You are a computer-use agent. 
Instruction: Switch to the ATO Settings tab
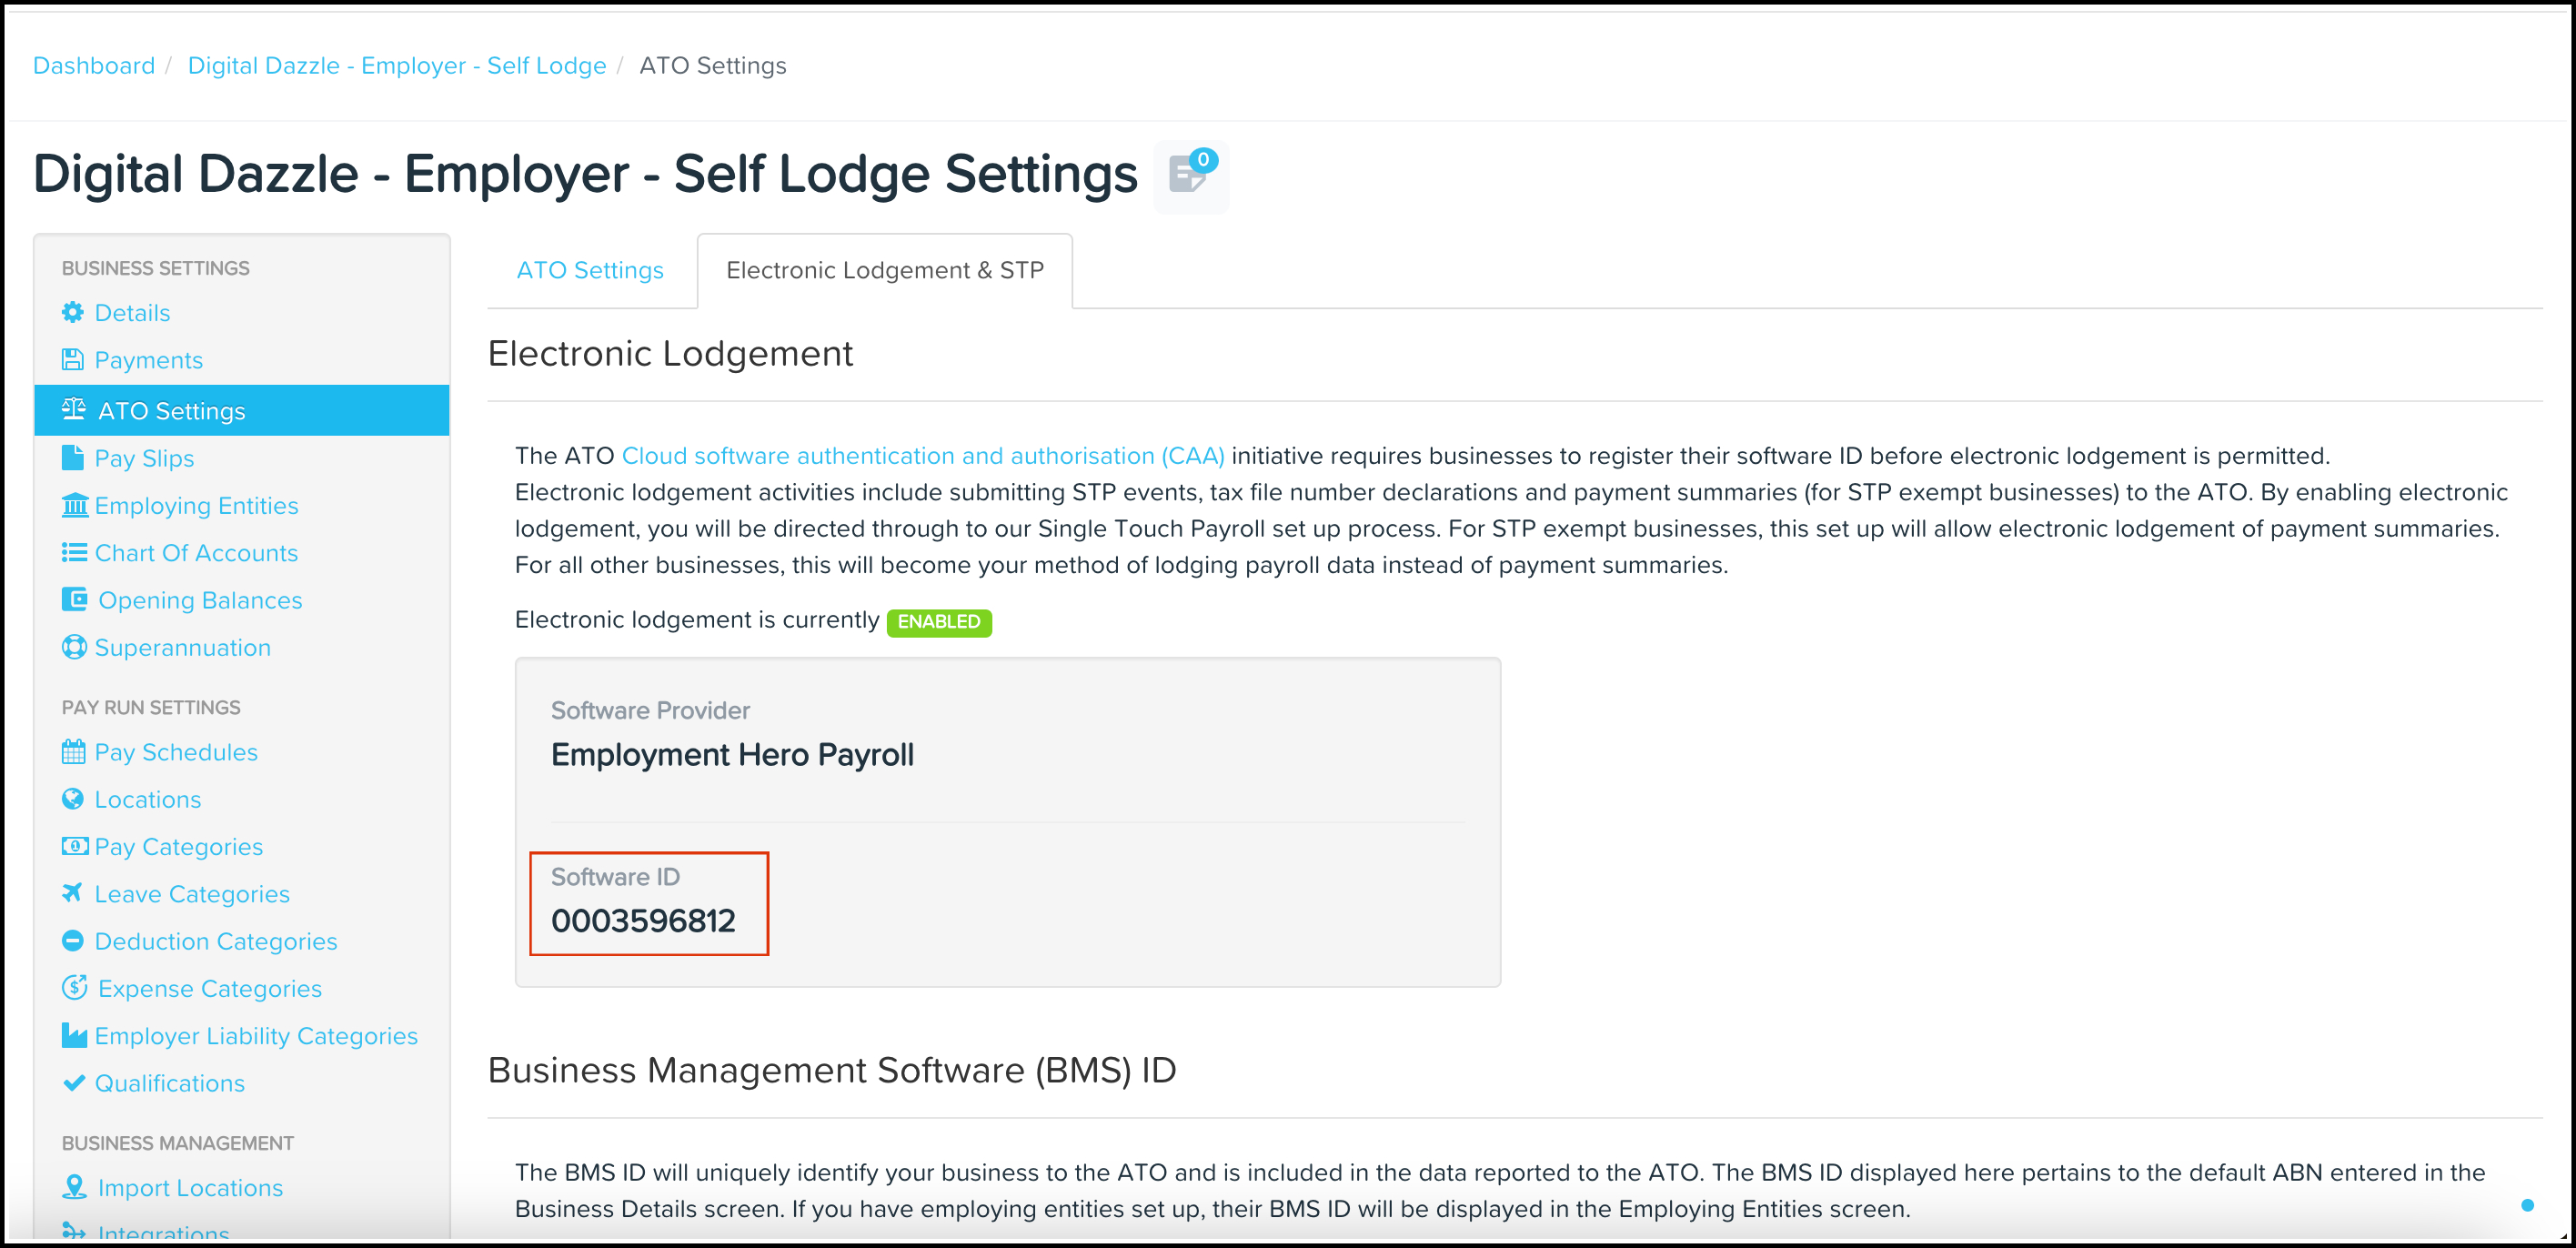pyautogui.click(x=589, y=270)
